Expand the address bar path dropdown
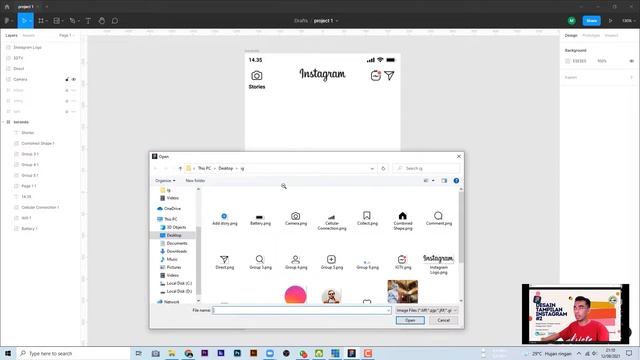The image size is (640, 360). [x=372, y=168]
